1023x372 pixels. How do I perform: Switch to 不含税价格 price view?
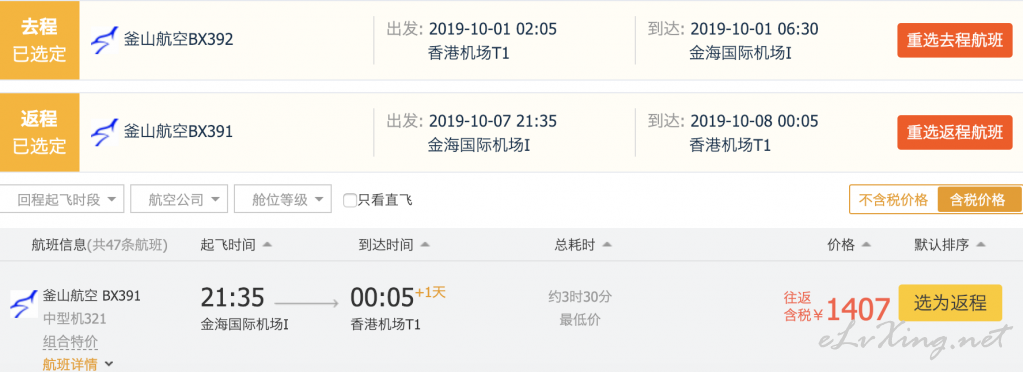[893, 200]
